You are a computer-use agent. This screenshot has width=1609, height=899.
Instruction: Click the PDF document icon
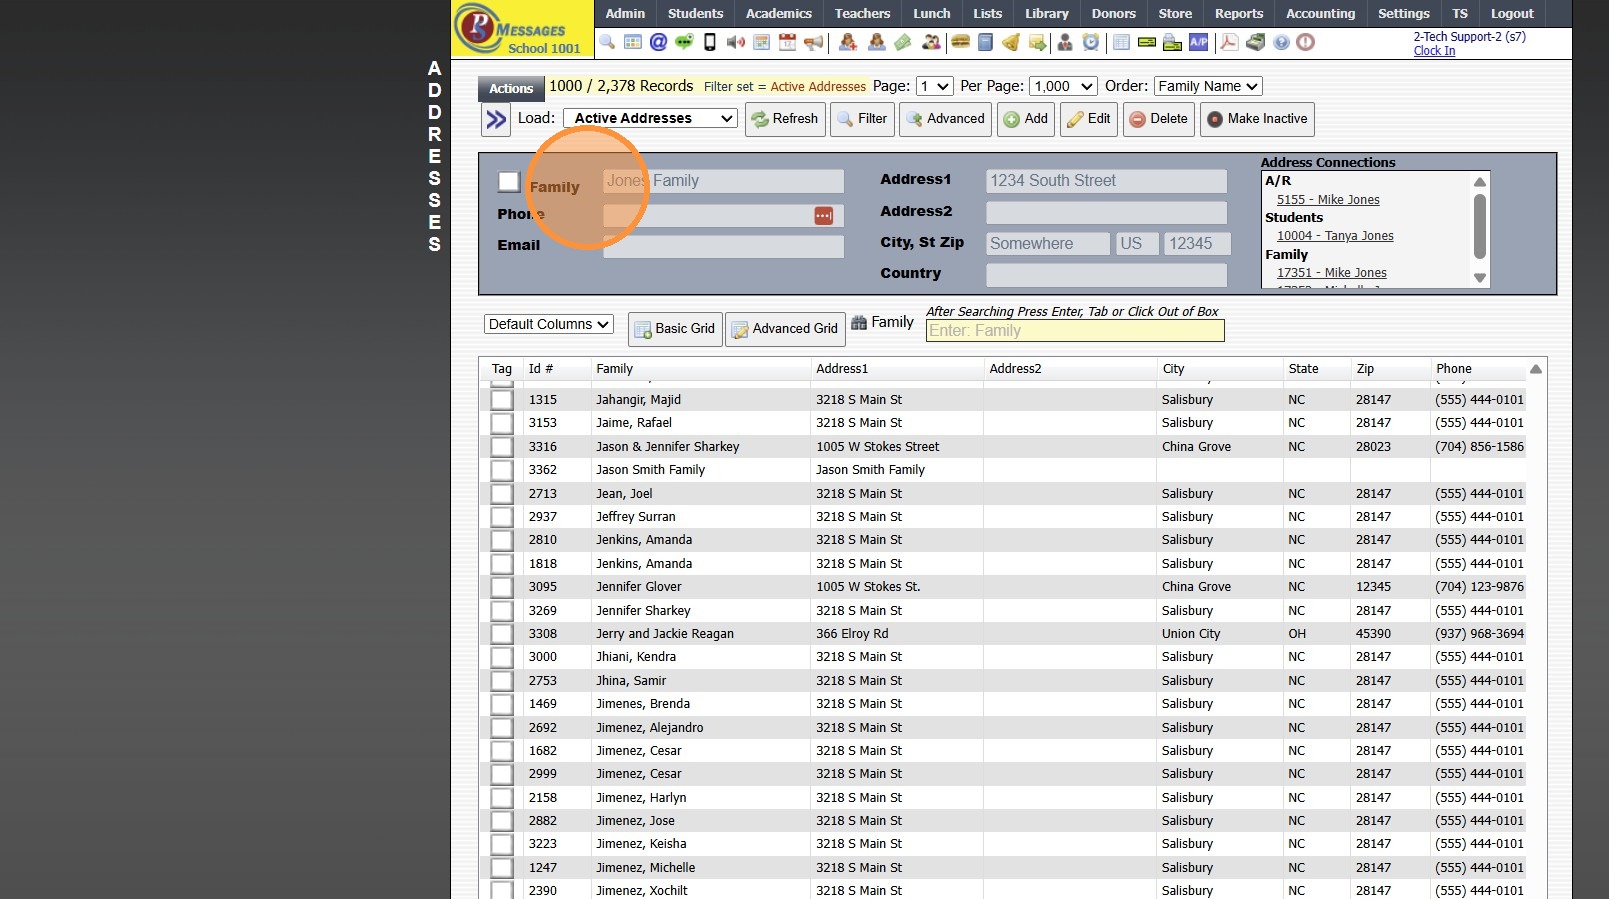pos(1229,42)
